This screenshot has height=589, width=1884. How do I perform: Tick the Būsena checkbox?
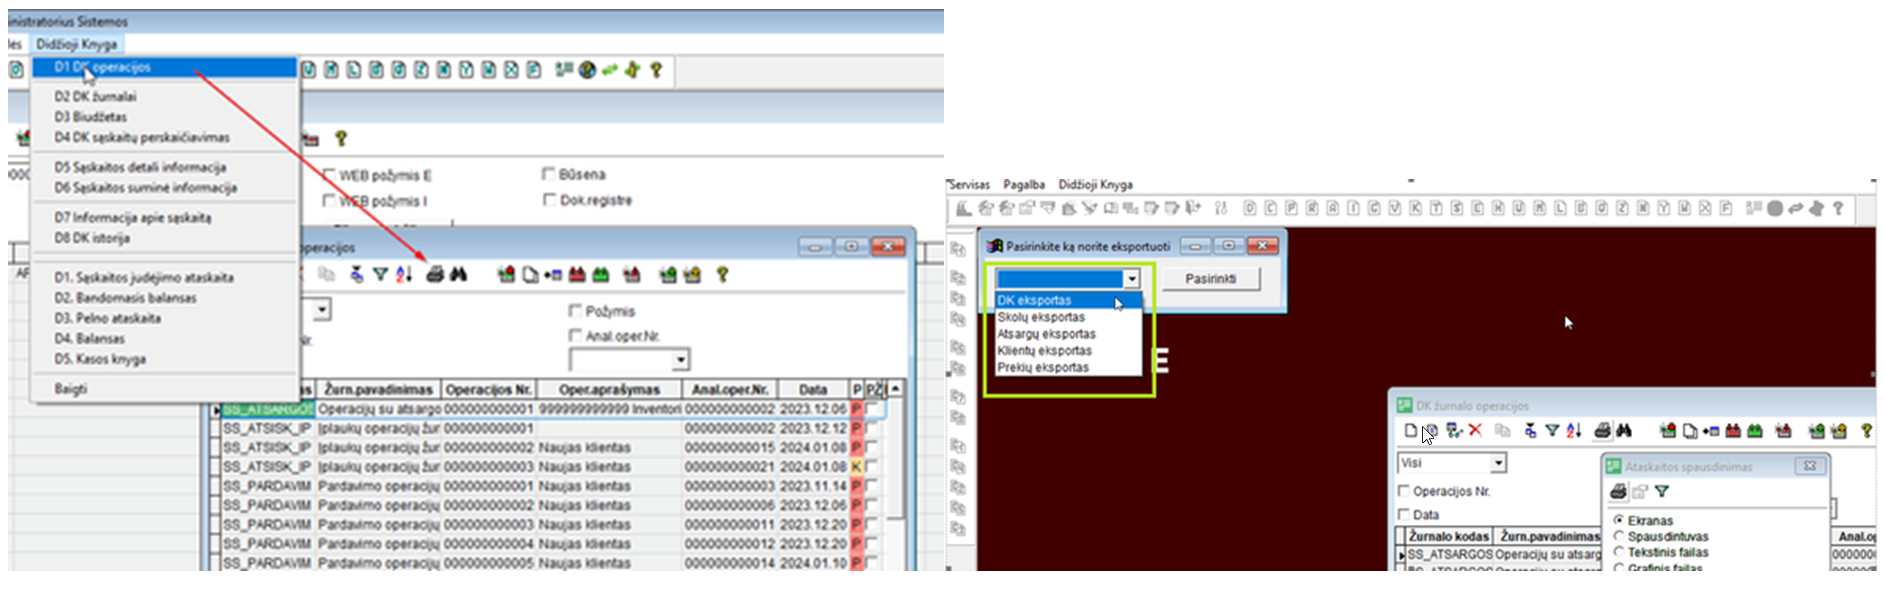click(x=549, y=174)
